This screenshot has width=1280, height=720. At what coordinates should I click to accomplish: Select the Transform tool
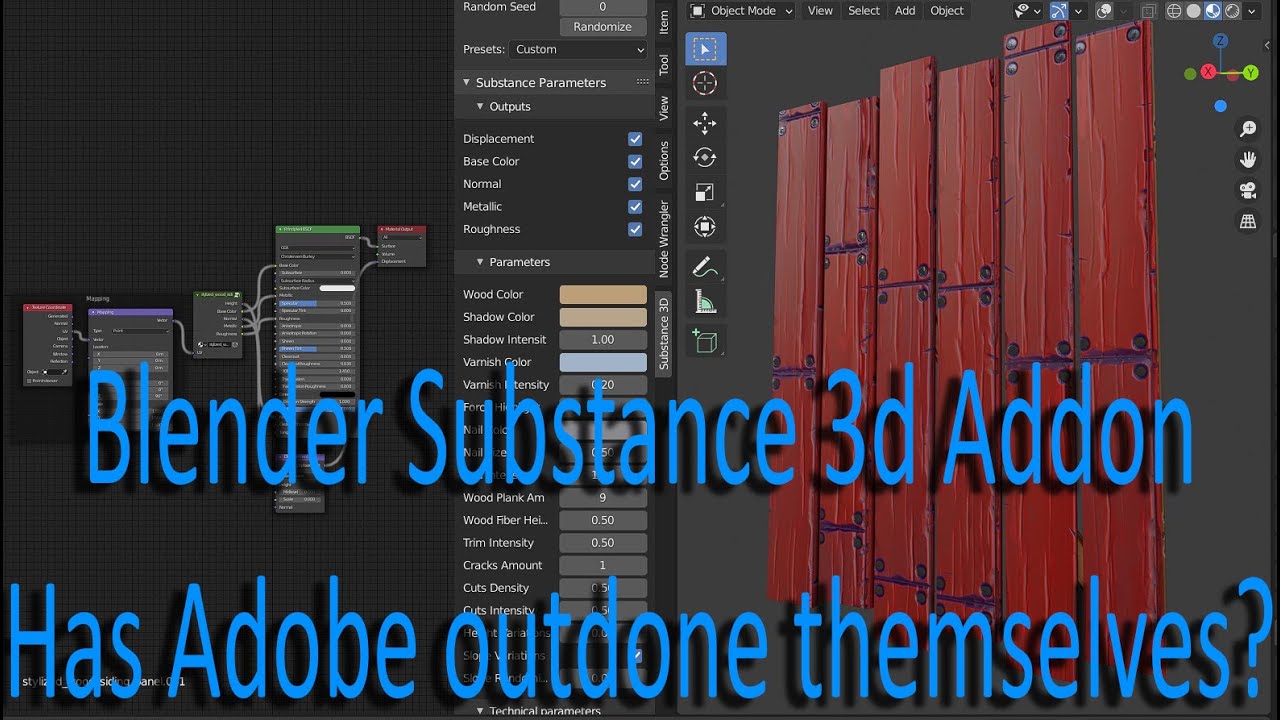point(705,227)
